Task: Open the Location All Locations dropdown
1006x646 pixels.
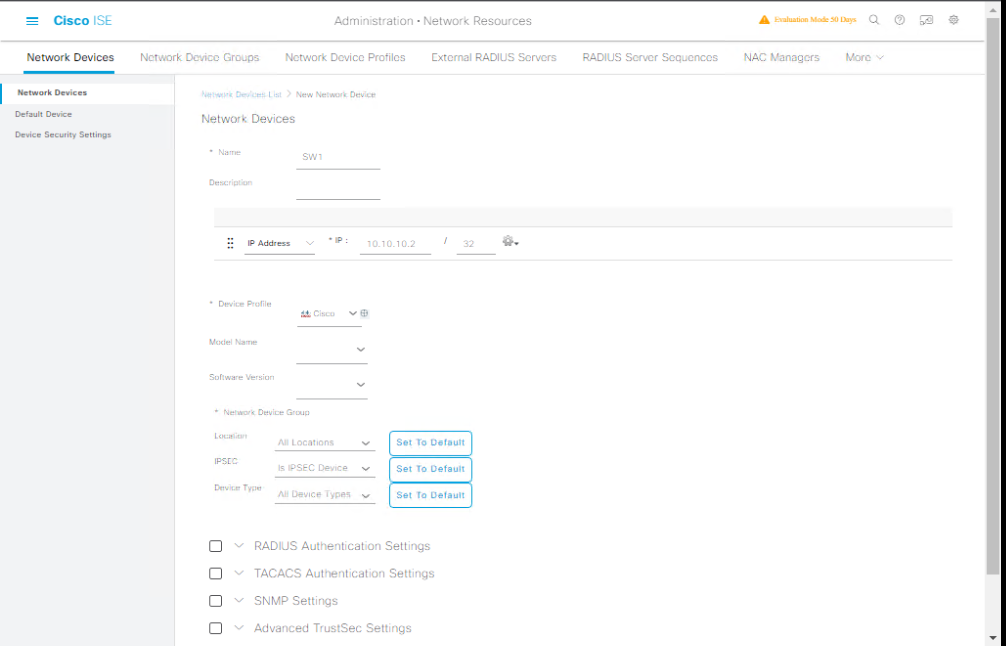Action: click(x=325, y=443)
